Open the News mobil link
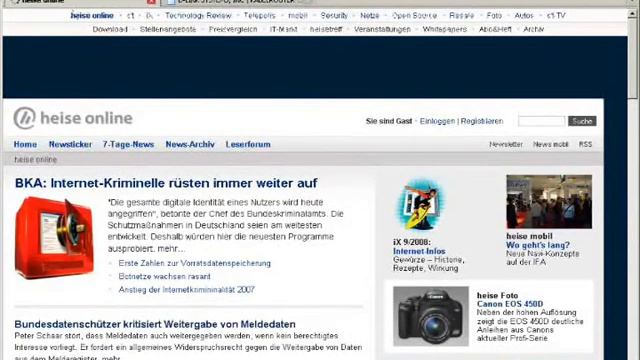Screen dimensions: 640x360 (551, 144)
